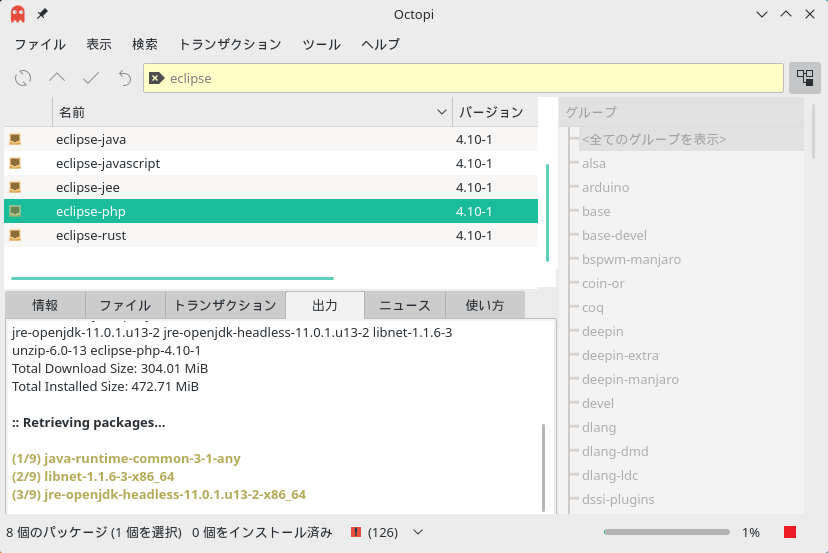
Task: Switch to the ニュース tab
Action: (405, 305)
